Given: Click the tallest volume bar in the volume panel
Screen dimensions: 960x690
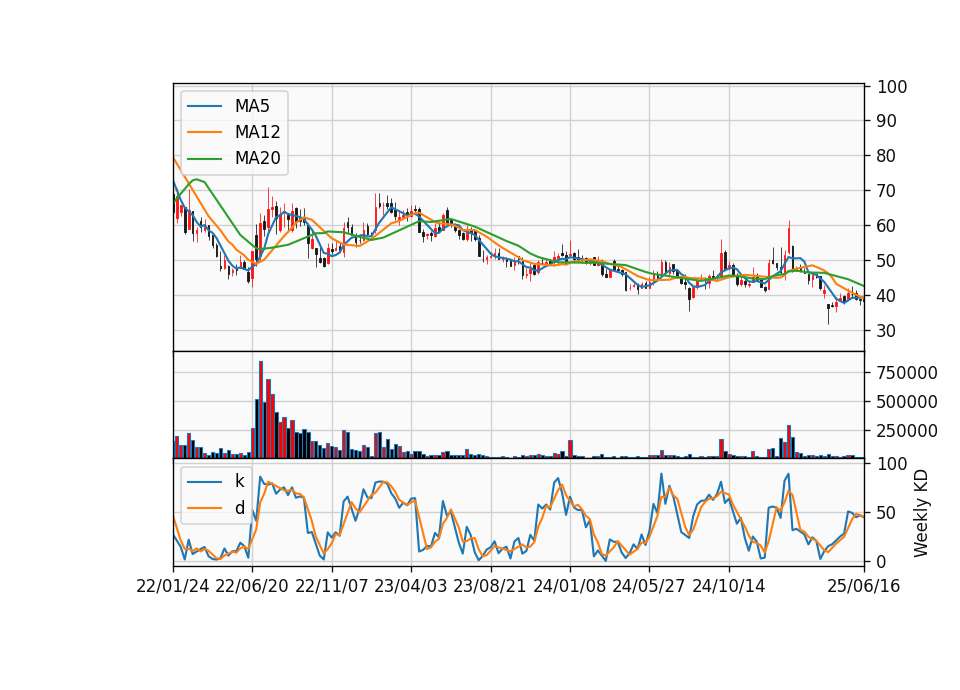Looking at the screenshot, I should point(261,410).
